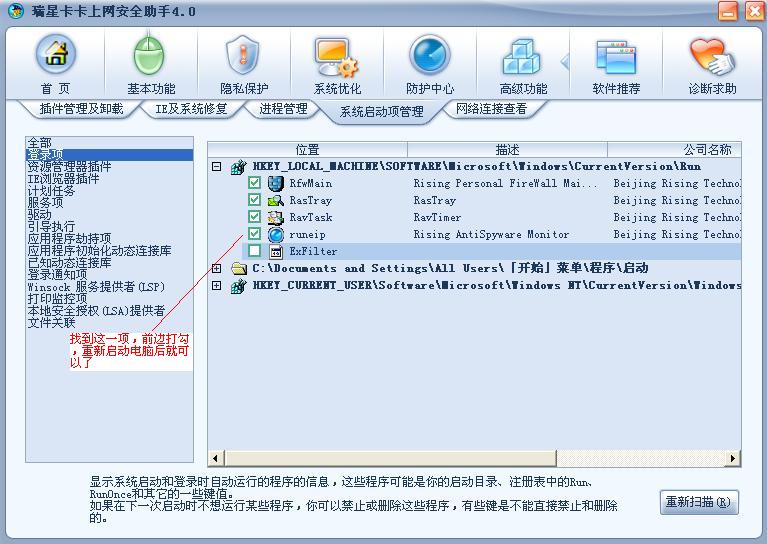Open 诊断求助 heart icon
The width and height of the screenshot is (767, 544).
[712, 57]
